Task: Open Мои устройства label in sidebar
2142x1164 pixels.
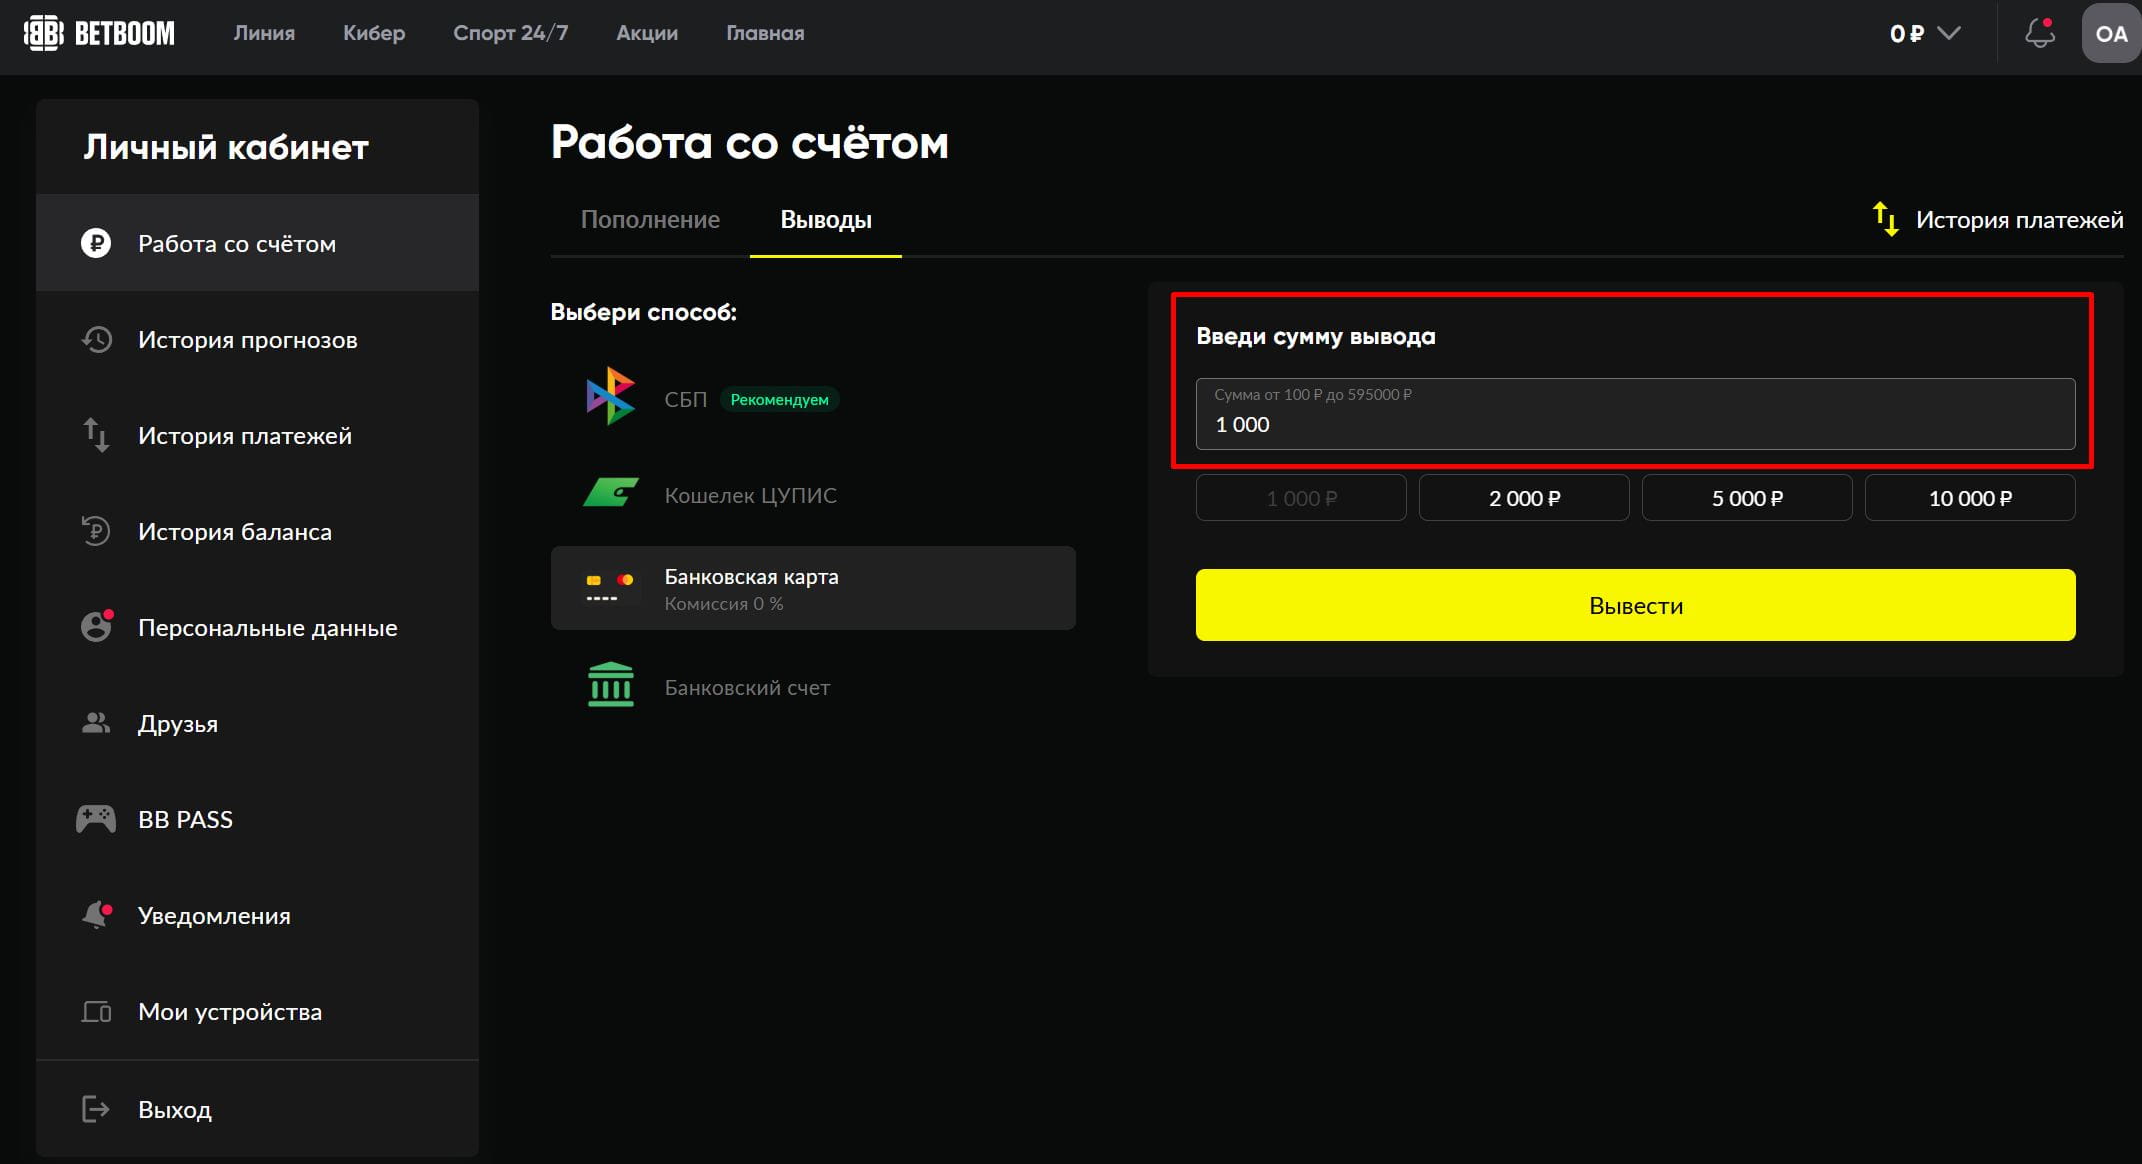Action: (230, 1012)
